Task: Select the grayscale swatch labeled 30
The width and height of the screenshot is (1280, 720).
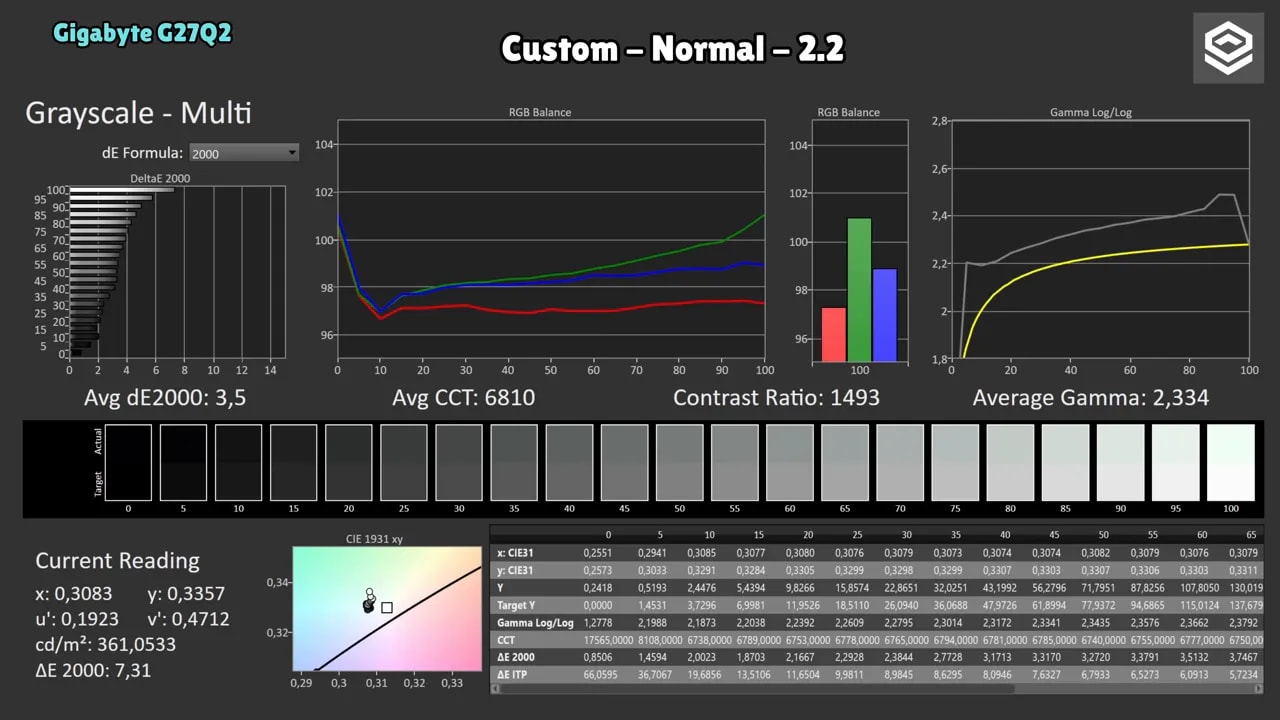Action: pos(459,462)
